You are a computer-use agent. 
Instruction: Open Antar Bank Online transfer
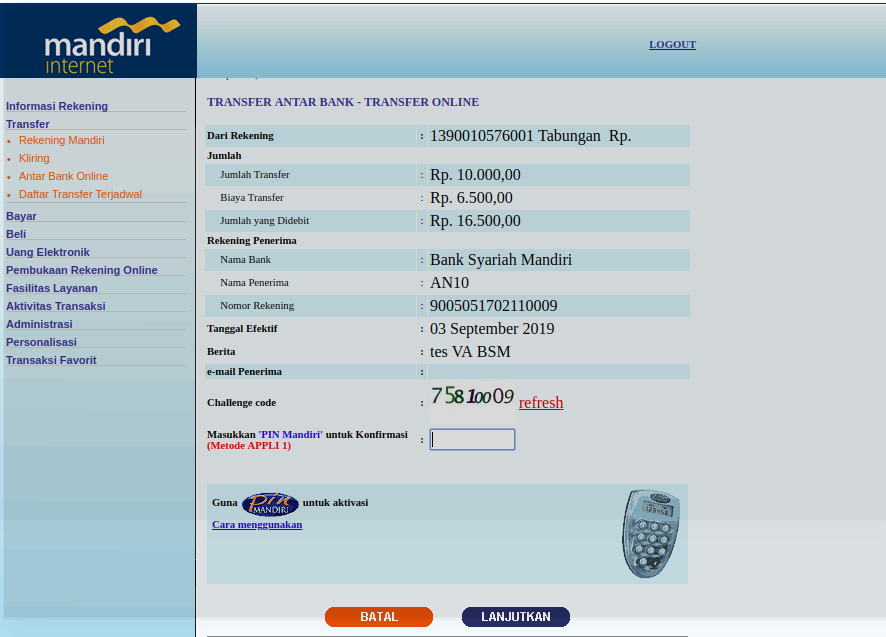[63, 176]
